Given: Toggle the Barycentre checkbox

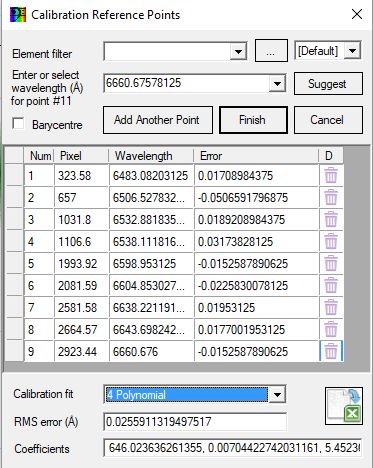Looking at the screenshot, I should (18, 124).
